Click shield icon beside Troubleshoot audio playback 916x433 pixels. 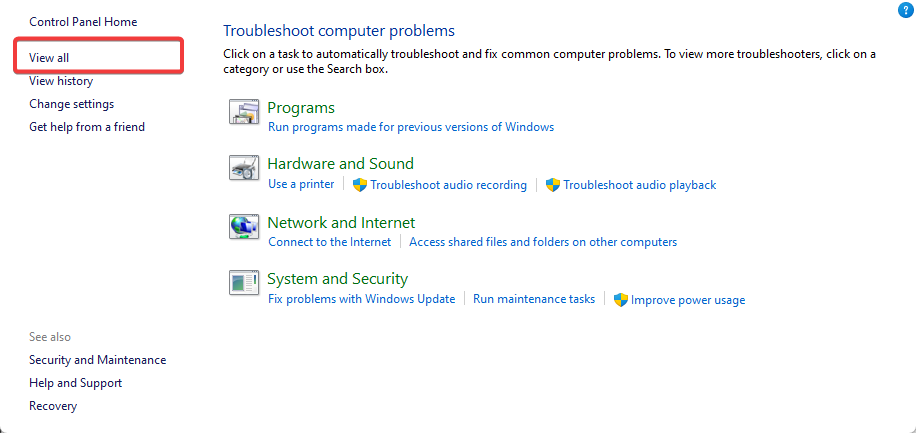click(x=553, y=185)
